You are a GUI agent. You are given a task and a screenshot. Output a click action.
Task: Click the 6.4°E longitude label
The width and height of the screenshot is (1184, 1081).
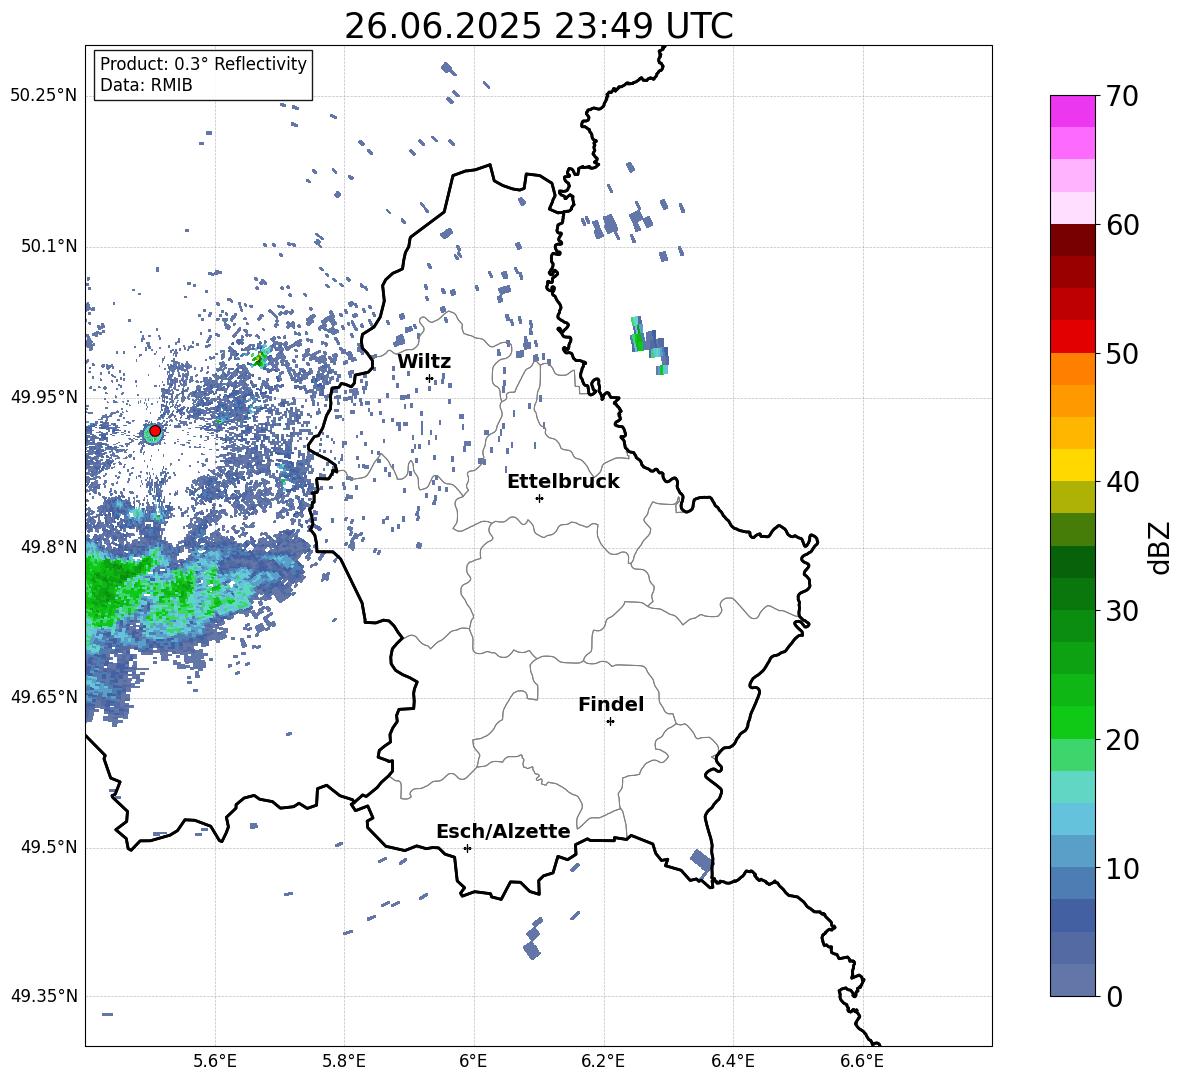pyautogui.click(x=732, y=1061)
